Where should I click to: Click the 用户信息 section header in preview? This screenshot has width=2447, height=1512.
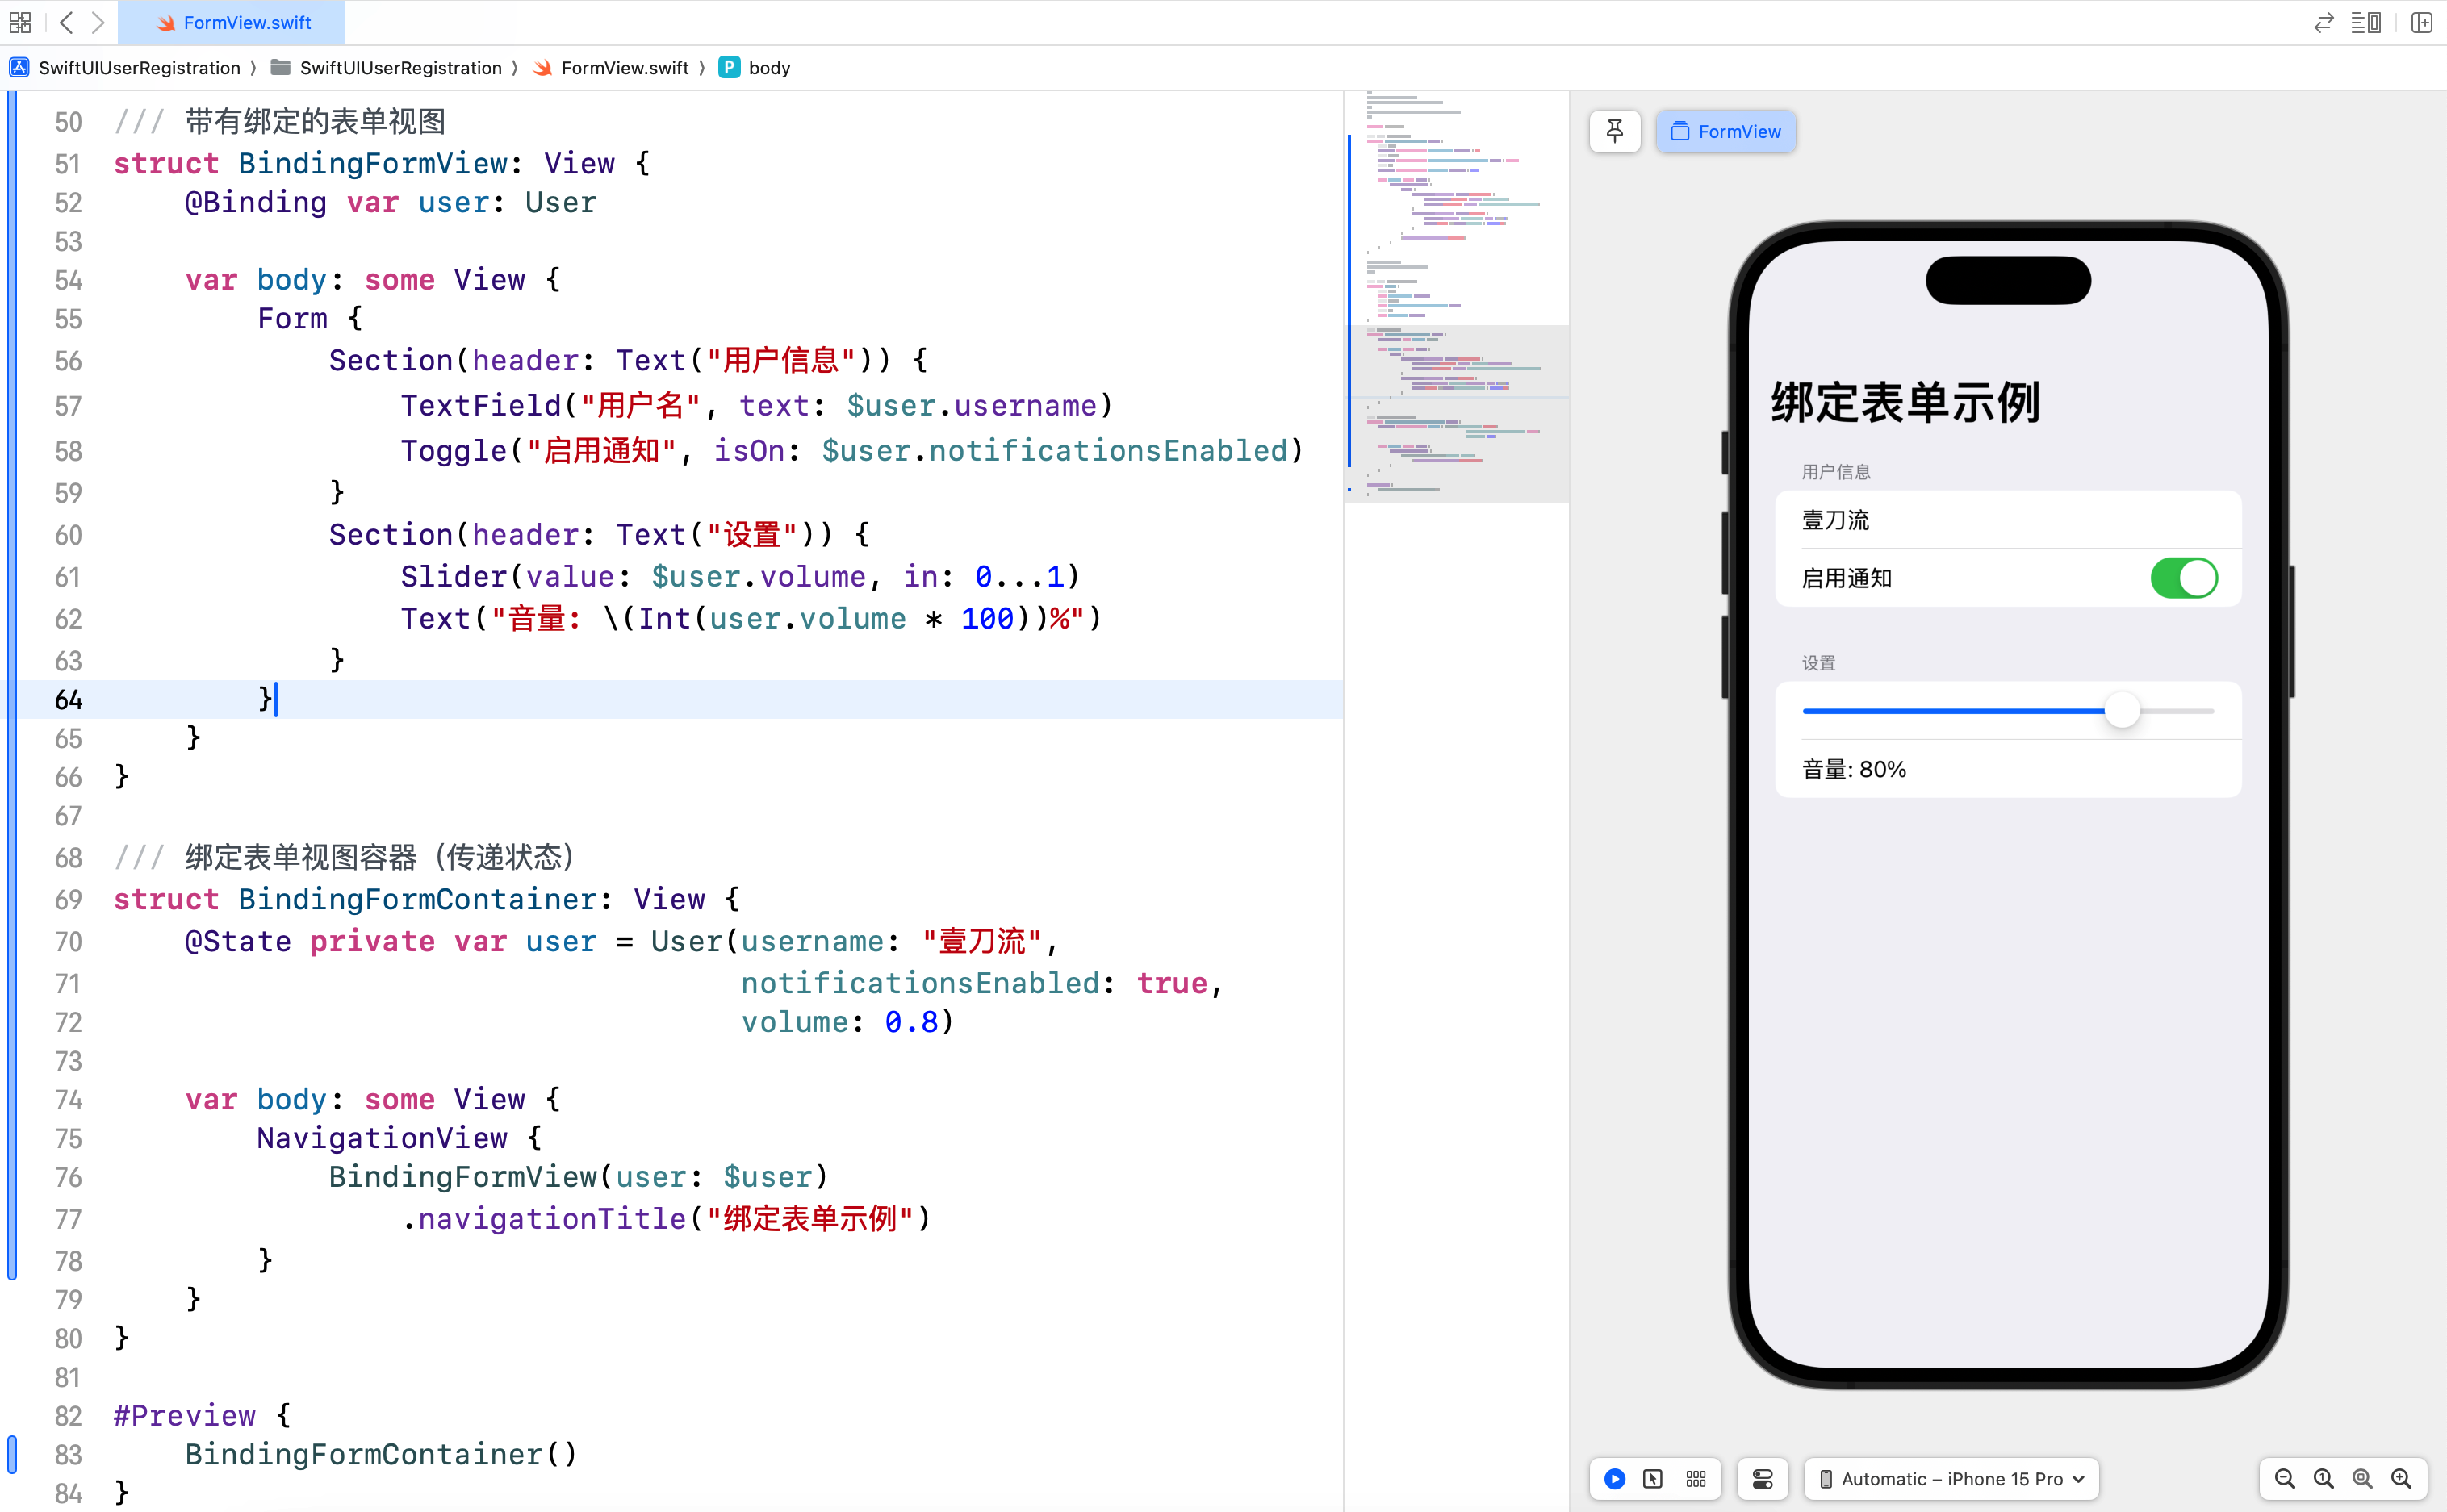tap(1836, 472)
